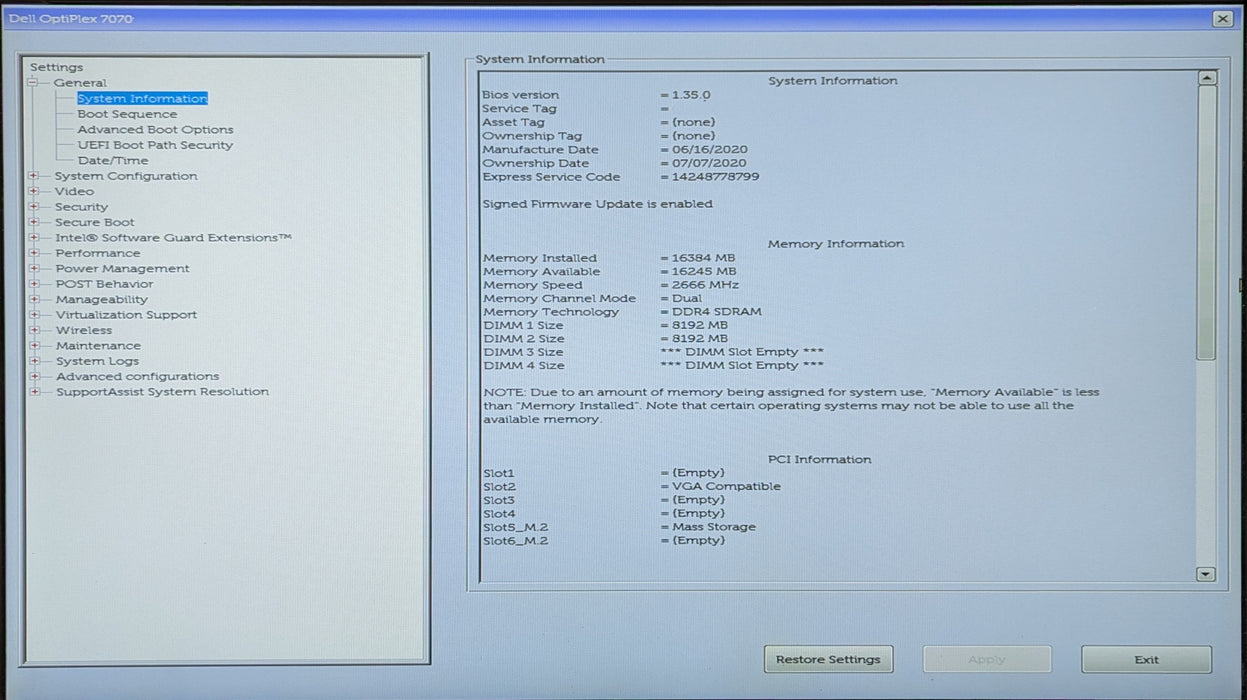Expand the Wireless node
The image size is (1247, 700).
point(34,330)
